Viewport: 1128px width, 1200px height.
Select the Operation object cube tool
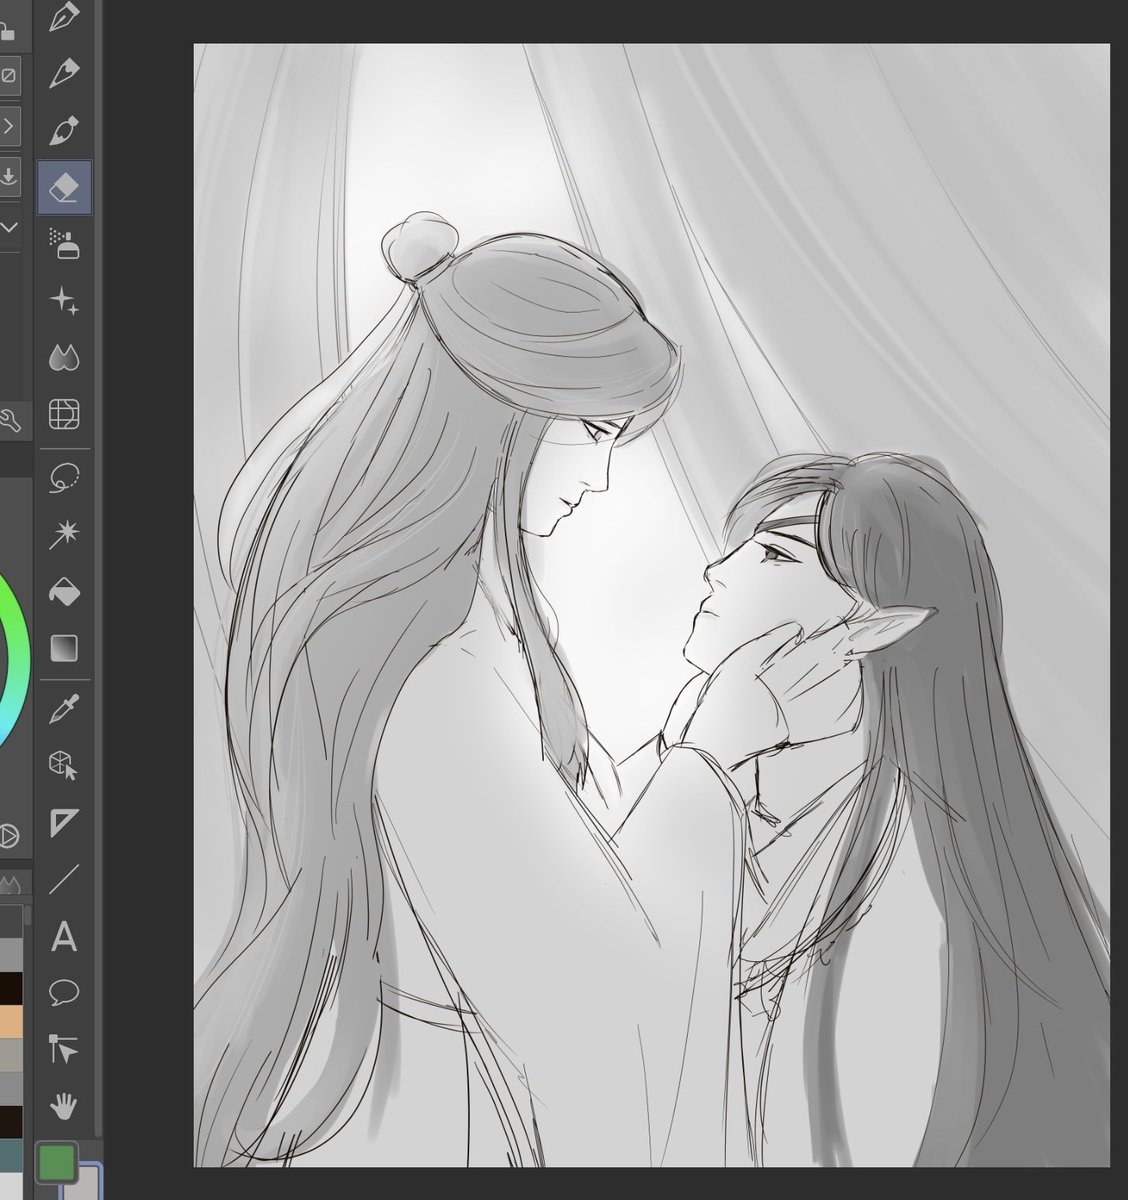[64, 766]
